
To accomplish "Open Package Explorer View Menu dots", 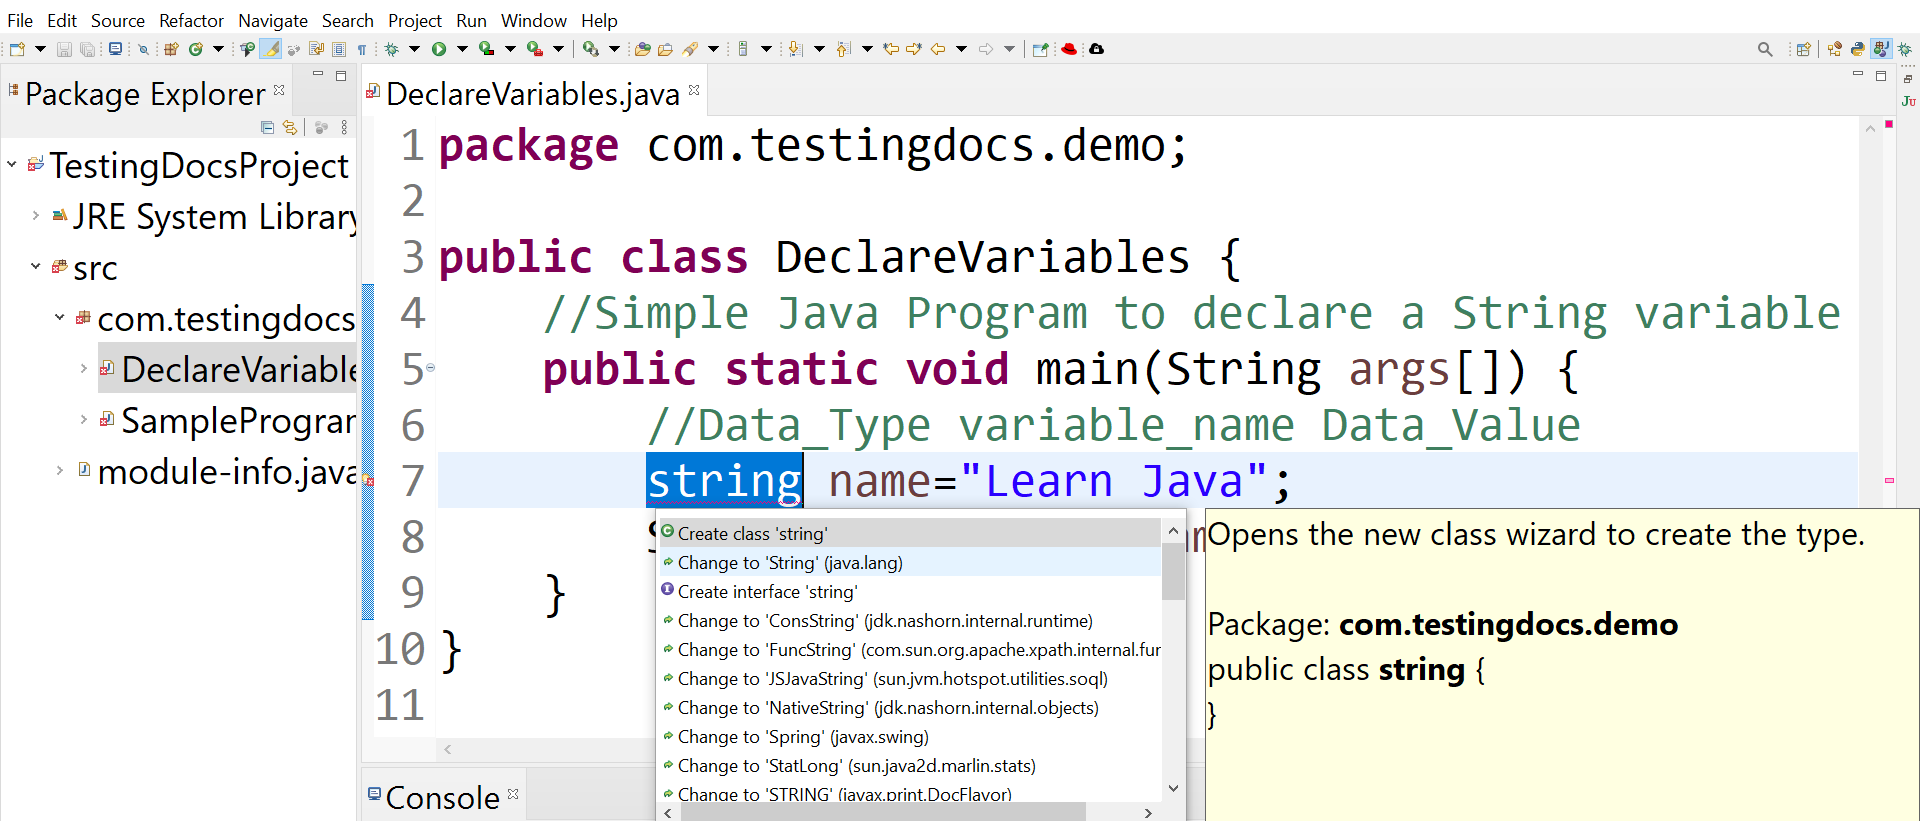I will (x=344, y=127).
